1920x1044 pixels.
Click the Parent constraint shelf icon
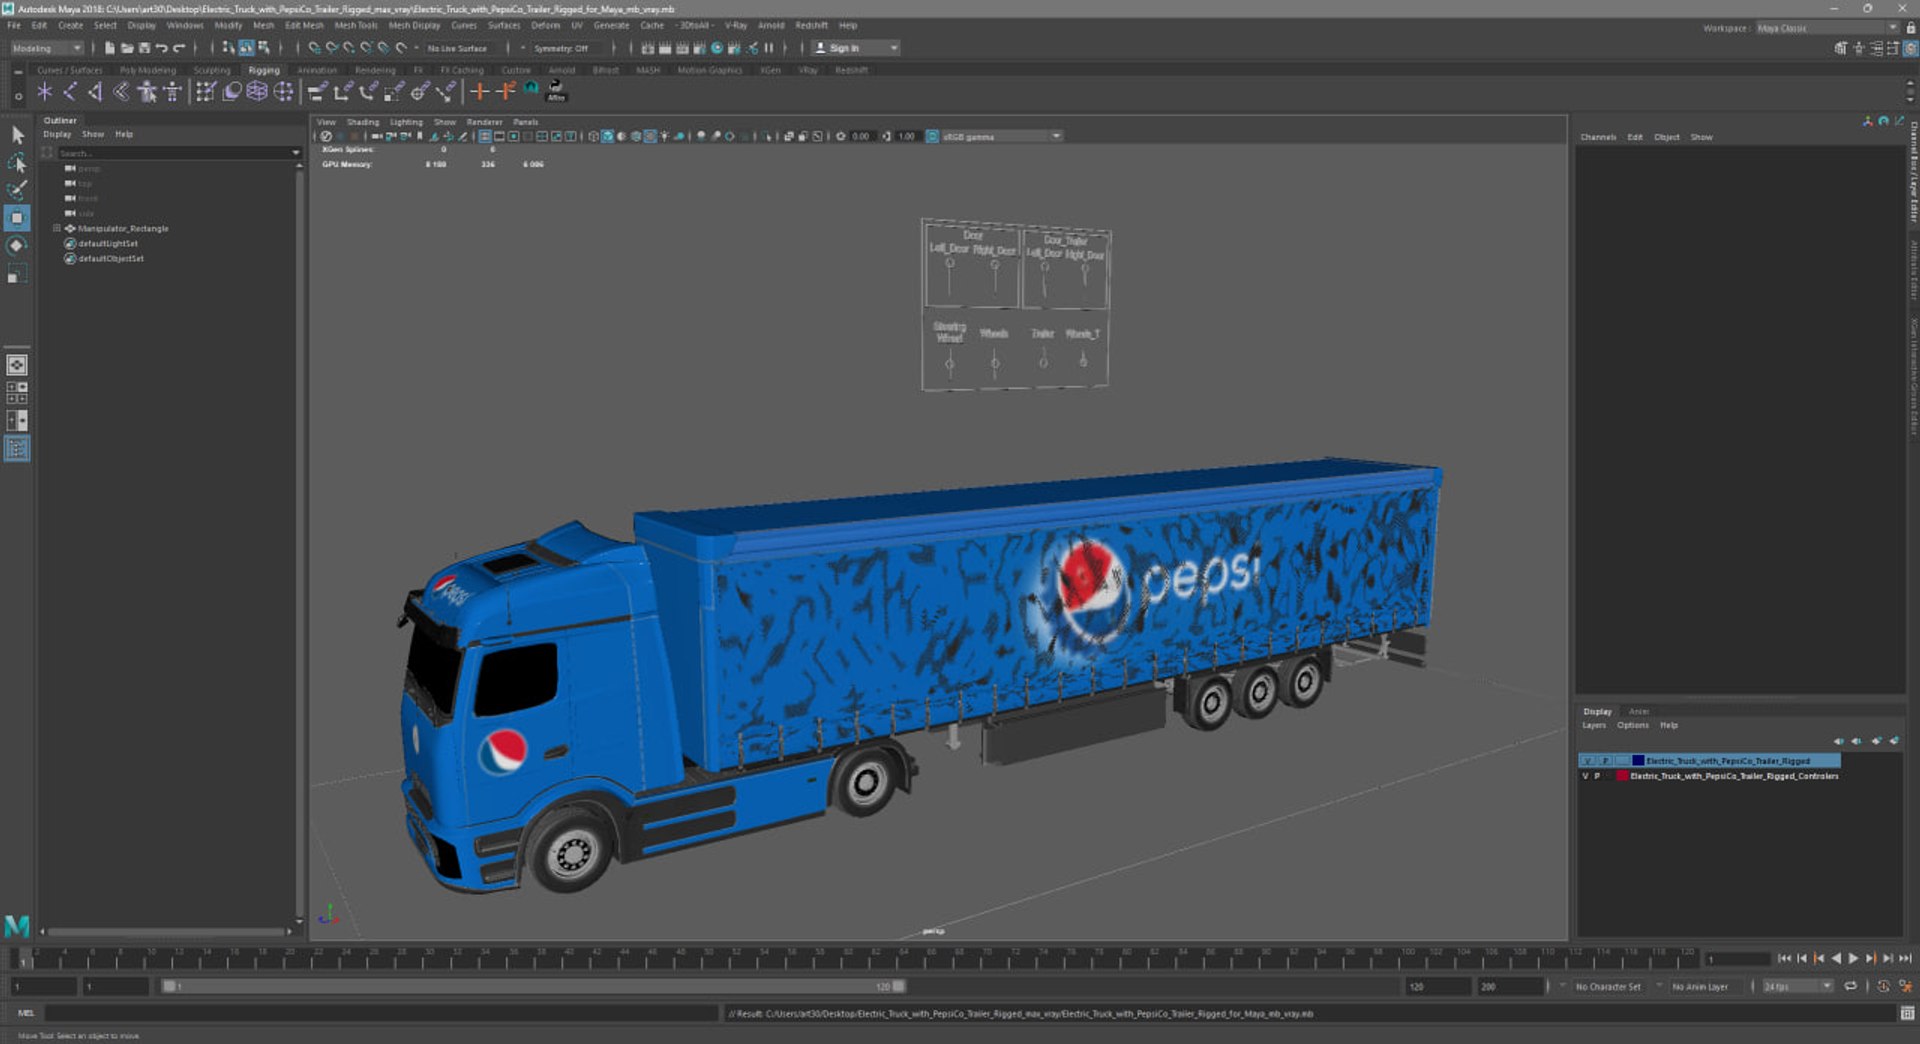pyautogui.click(x=317, y=92)
